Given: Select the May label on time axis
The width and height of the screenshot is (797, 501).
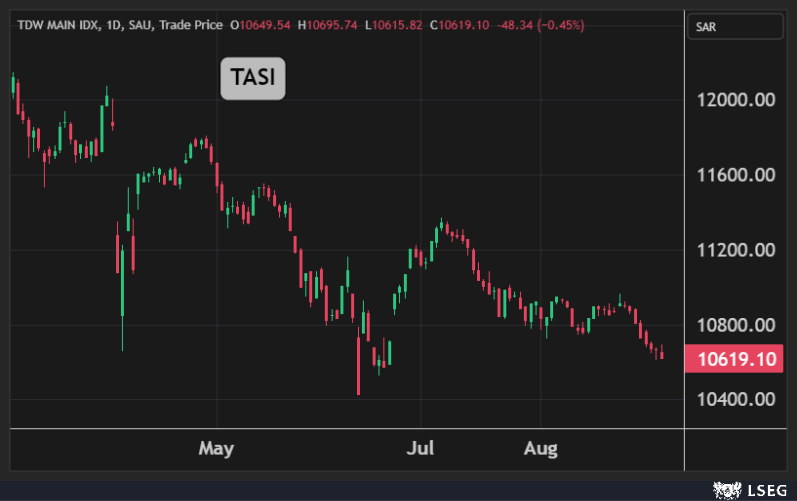Looking at the screenshot, I should coord(216,447).
